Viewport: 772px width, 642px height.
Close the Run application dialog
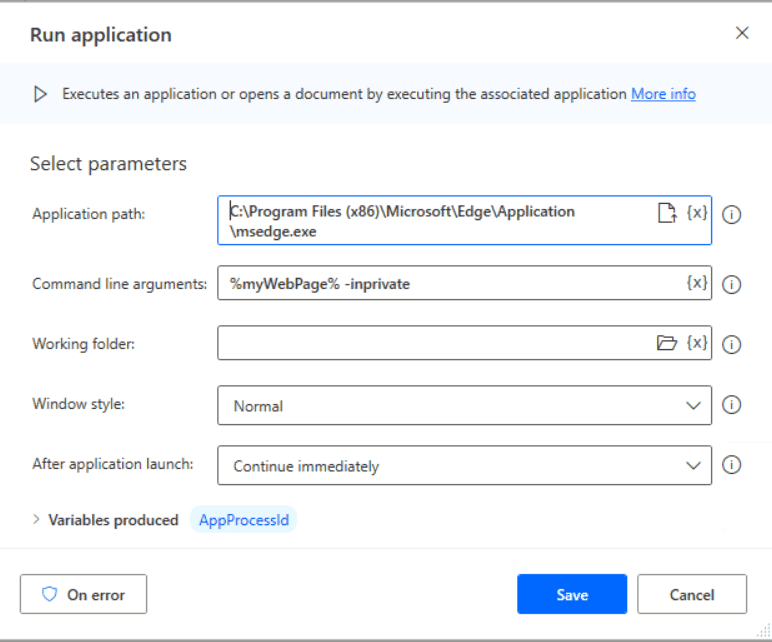coord(742,33)
